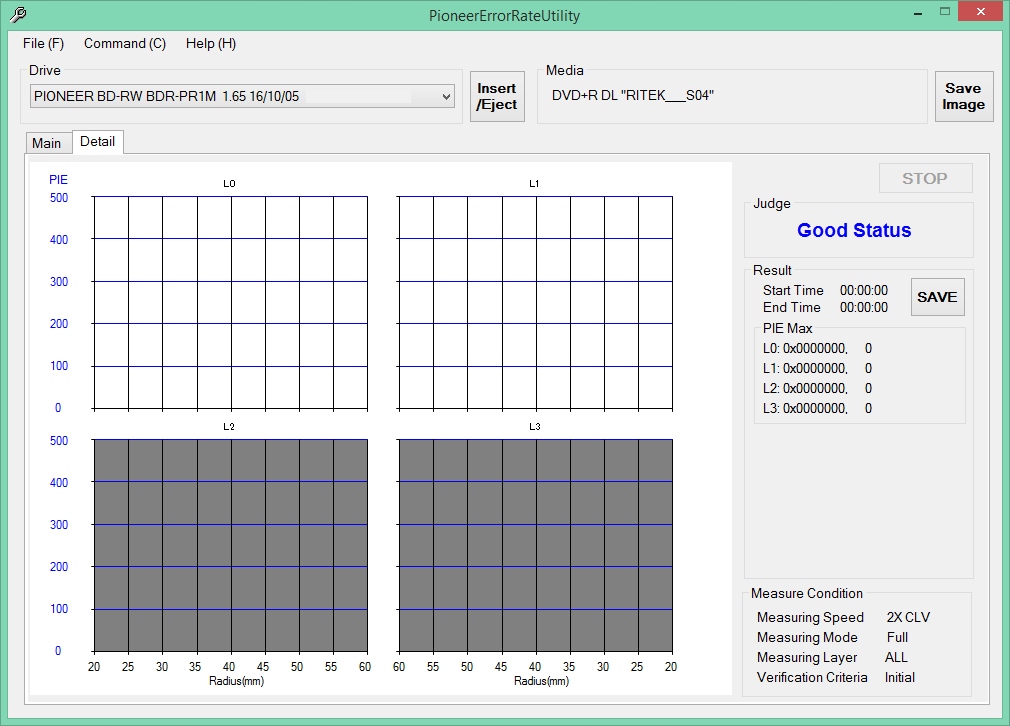
Task: Switch to the Main tab
Action: (47, 143)
